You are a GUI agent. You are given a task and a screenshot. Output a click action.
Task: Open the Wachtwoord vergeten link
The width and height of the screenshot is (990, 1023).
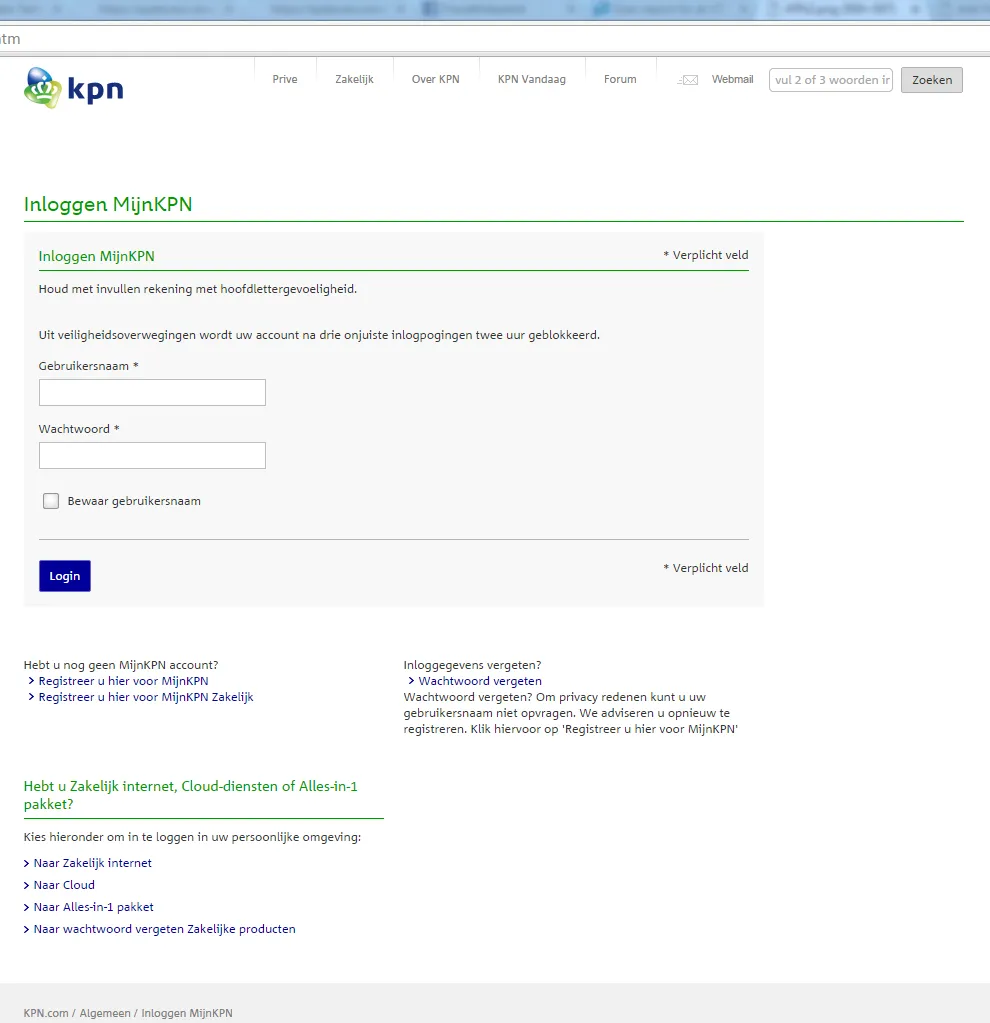480,680
